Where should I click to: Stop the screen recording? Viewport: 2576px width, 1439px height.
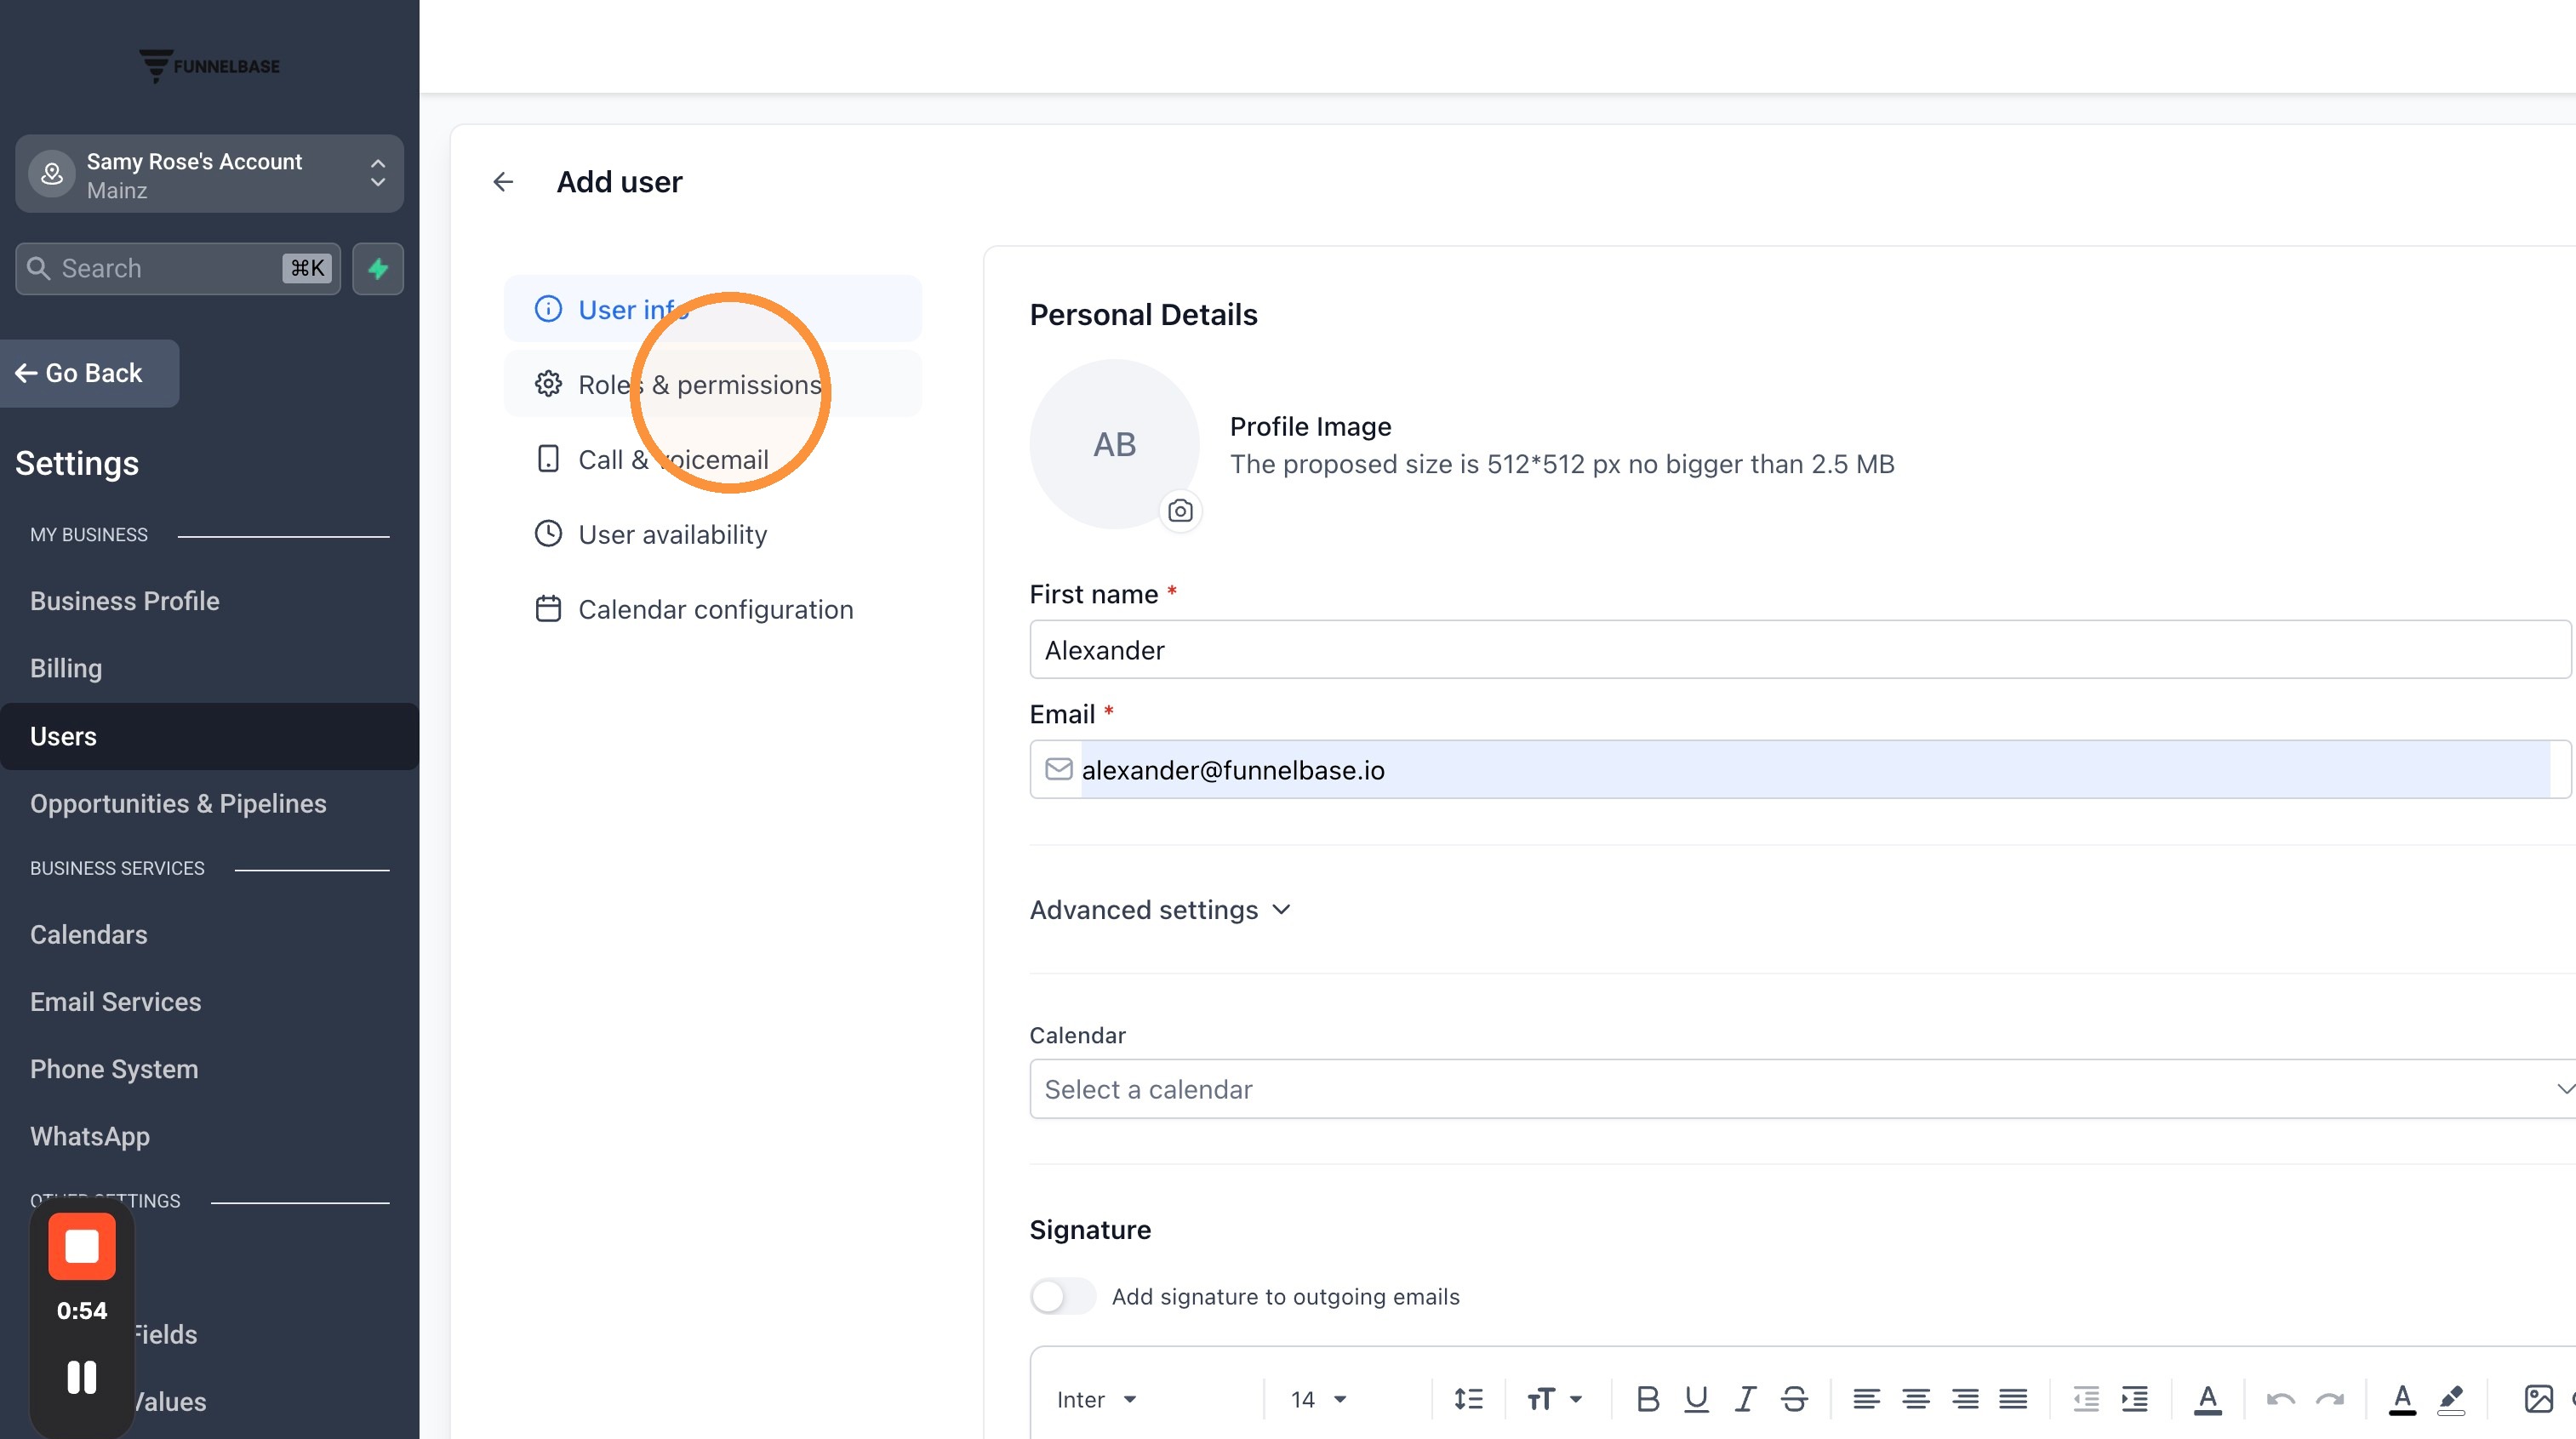coord(82,1246)
